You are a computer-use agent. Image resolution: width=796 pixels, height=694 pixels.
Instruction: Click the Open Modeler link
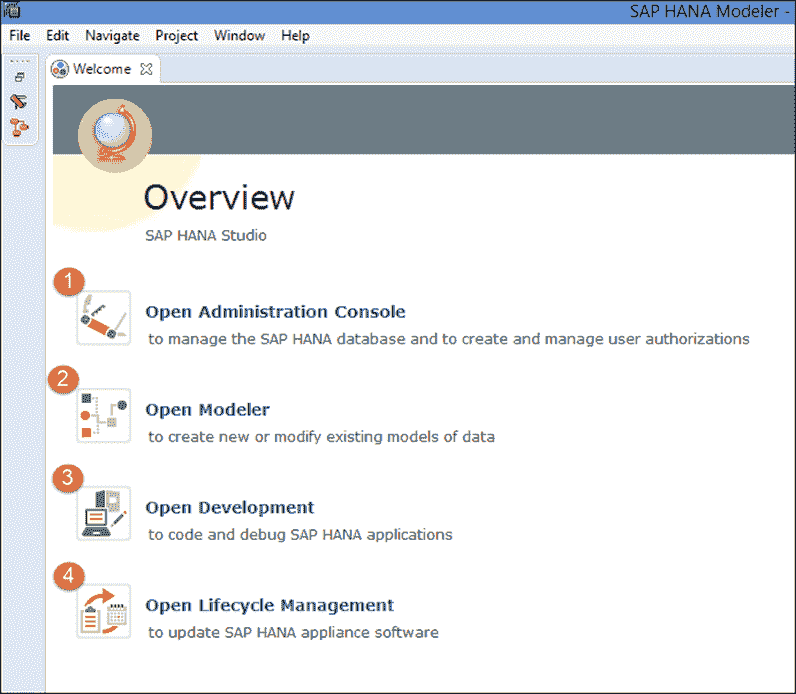click(207, 410)
